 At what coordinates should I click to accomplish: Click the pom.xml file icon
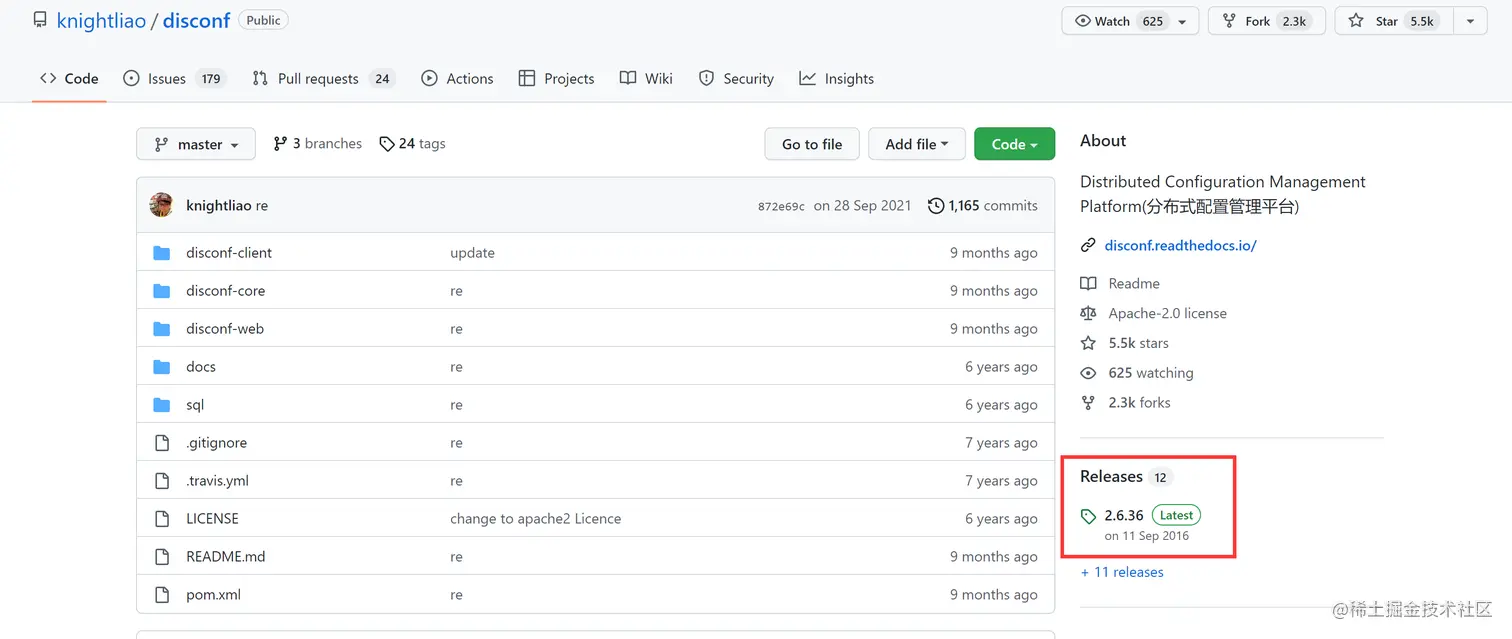[x=162, y=595]
